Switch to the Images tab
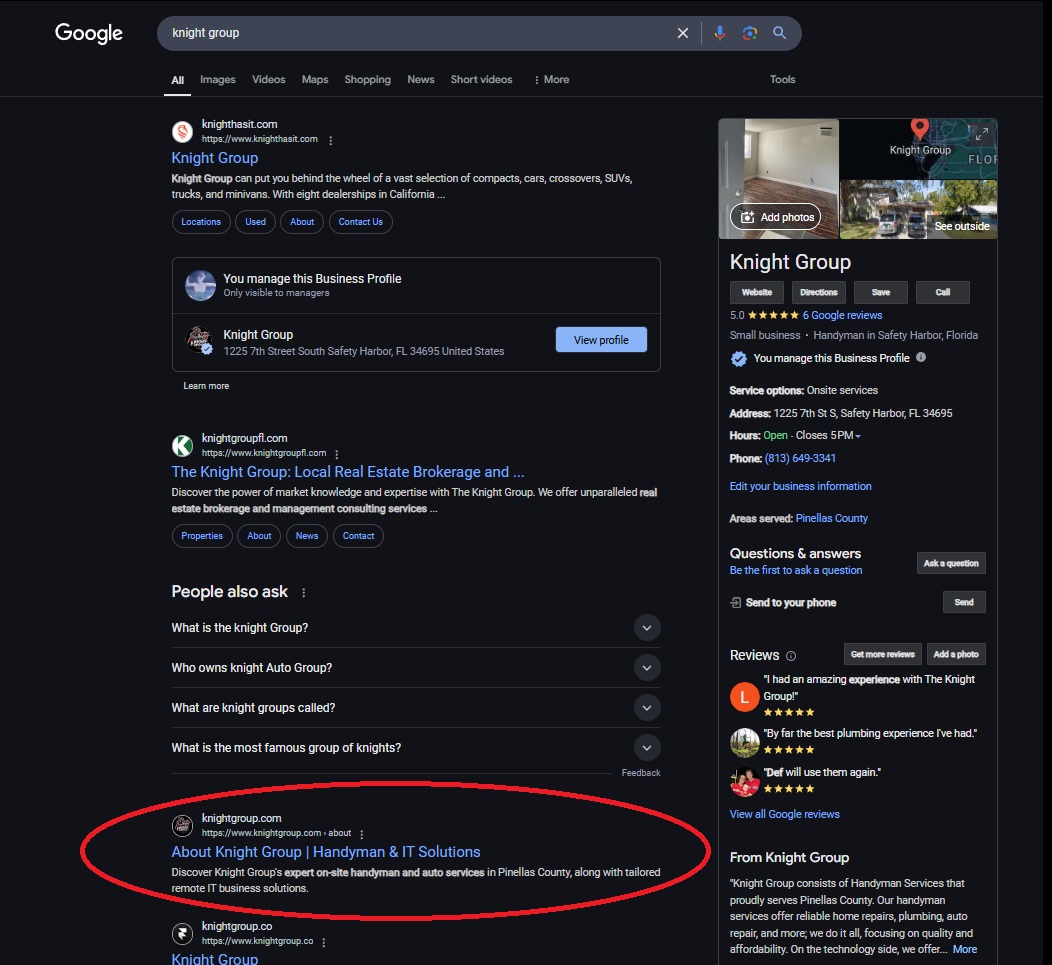 pos(218,79)
